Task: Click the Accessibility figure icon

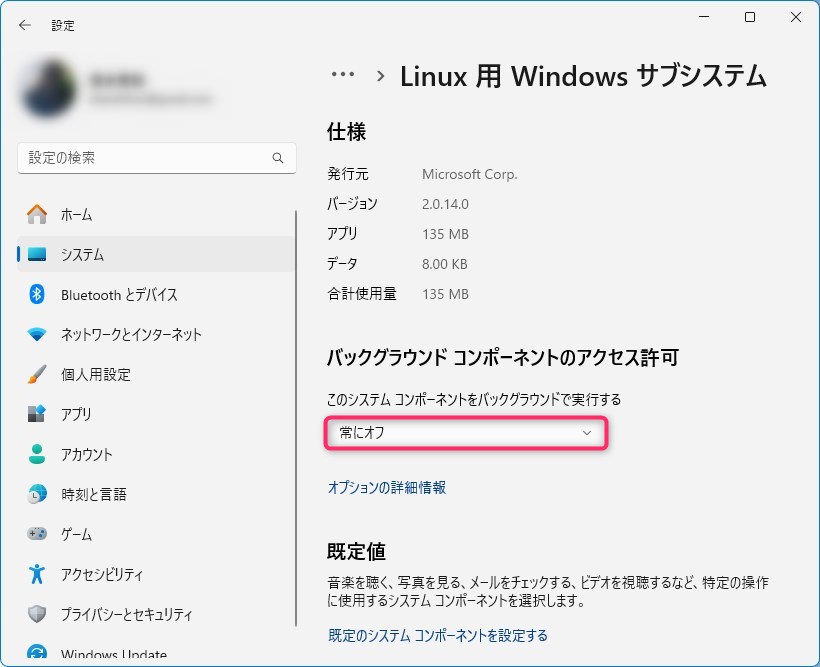Action: pos(37,574)
